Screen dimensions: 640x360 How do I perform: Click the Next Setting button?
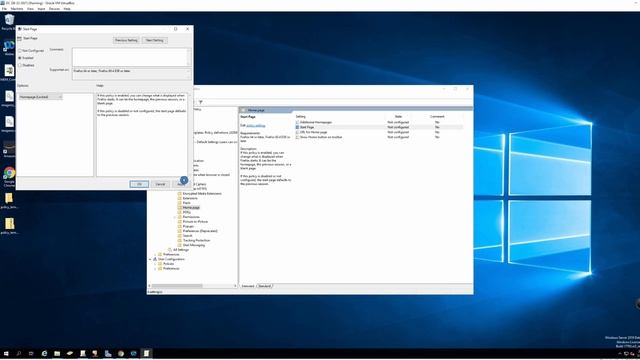tap(155, 40)
